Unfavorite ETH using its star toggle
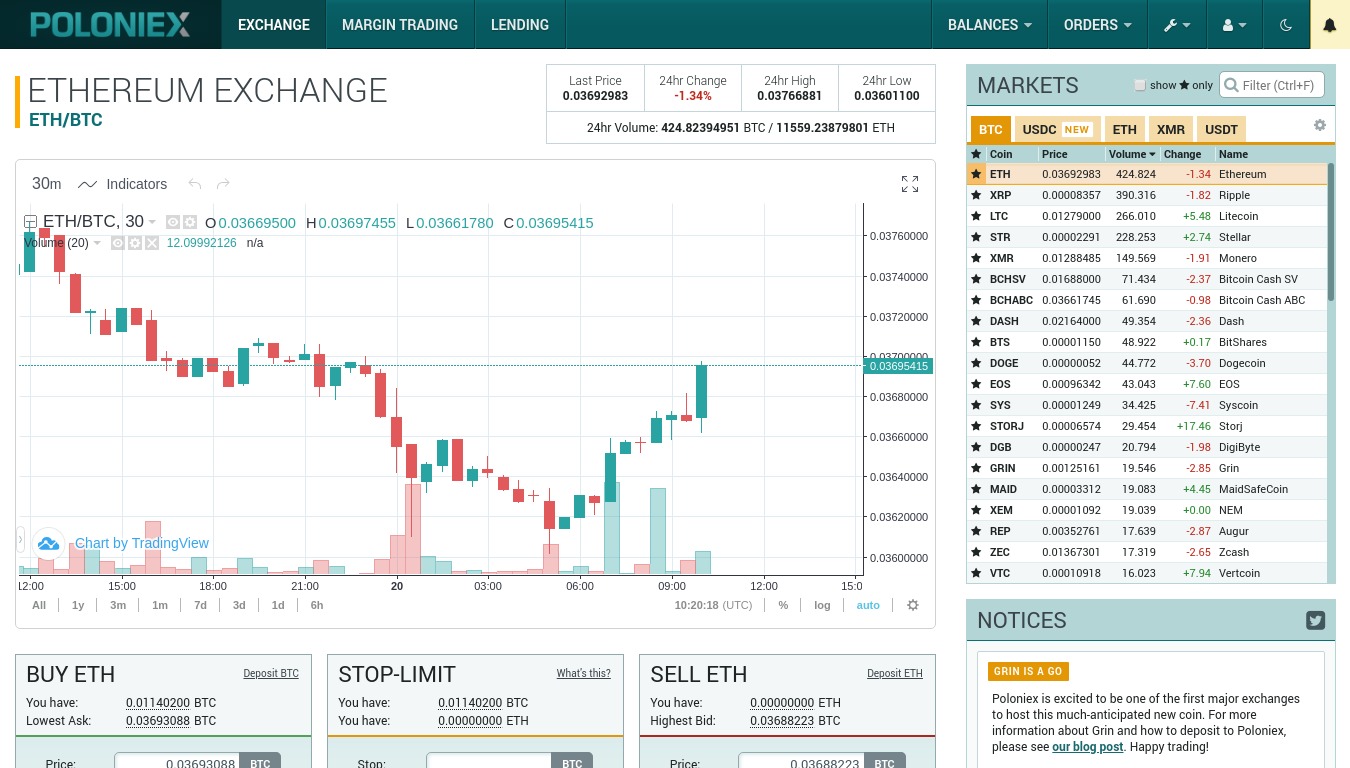Viewport: 1350px width, 768px height. pyautogui.click(x=976, y=174)
